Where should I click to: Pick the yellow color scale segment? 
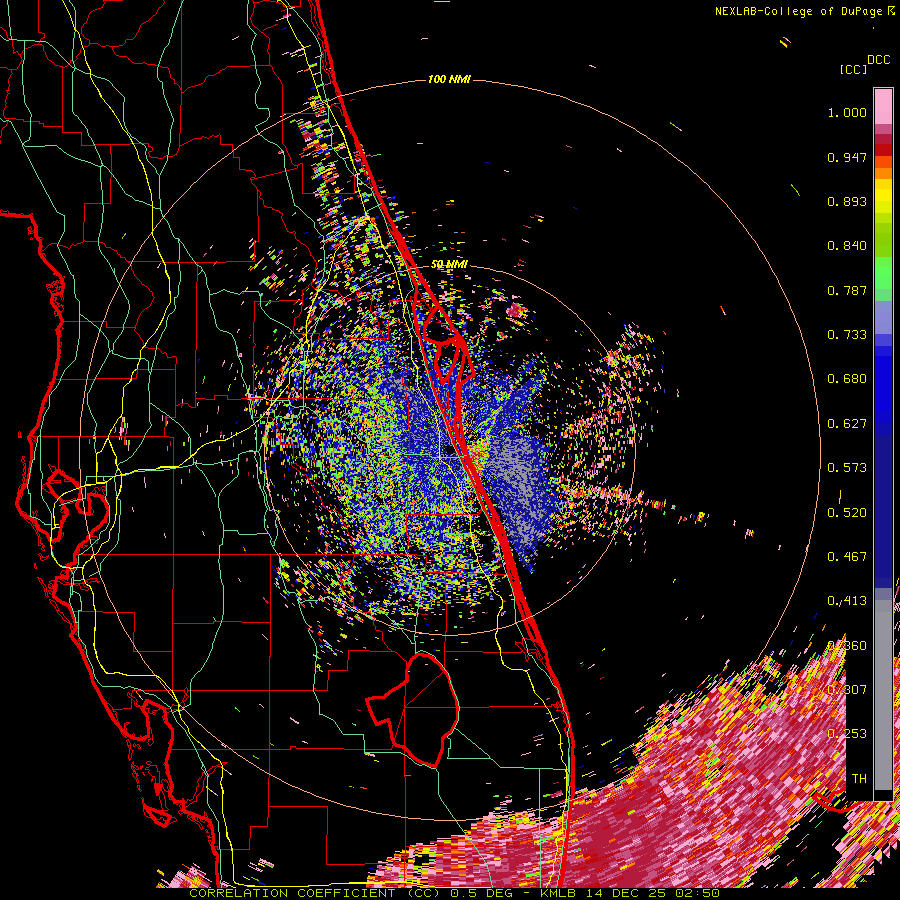pos(883,196)
